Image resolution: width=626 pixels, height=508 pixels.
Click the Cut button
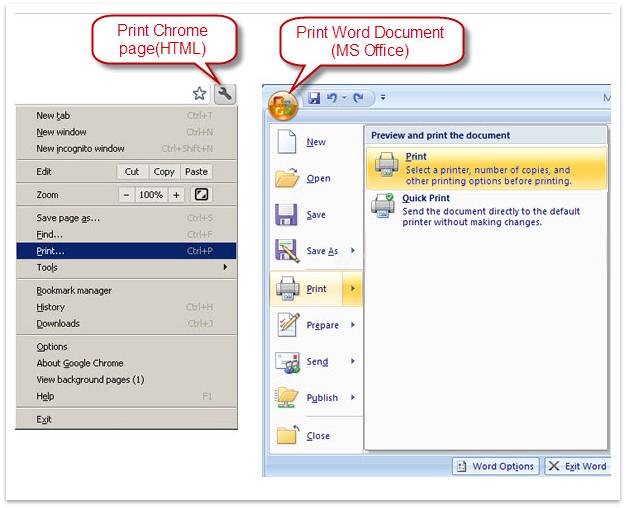[x=132, y=172]
